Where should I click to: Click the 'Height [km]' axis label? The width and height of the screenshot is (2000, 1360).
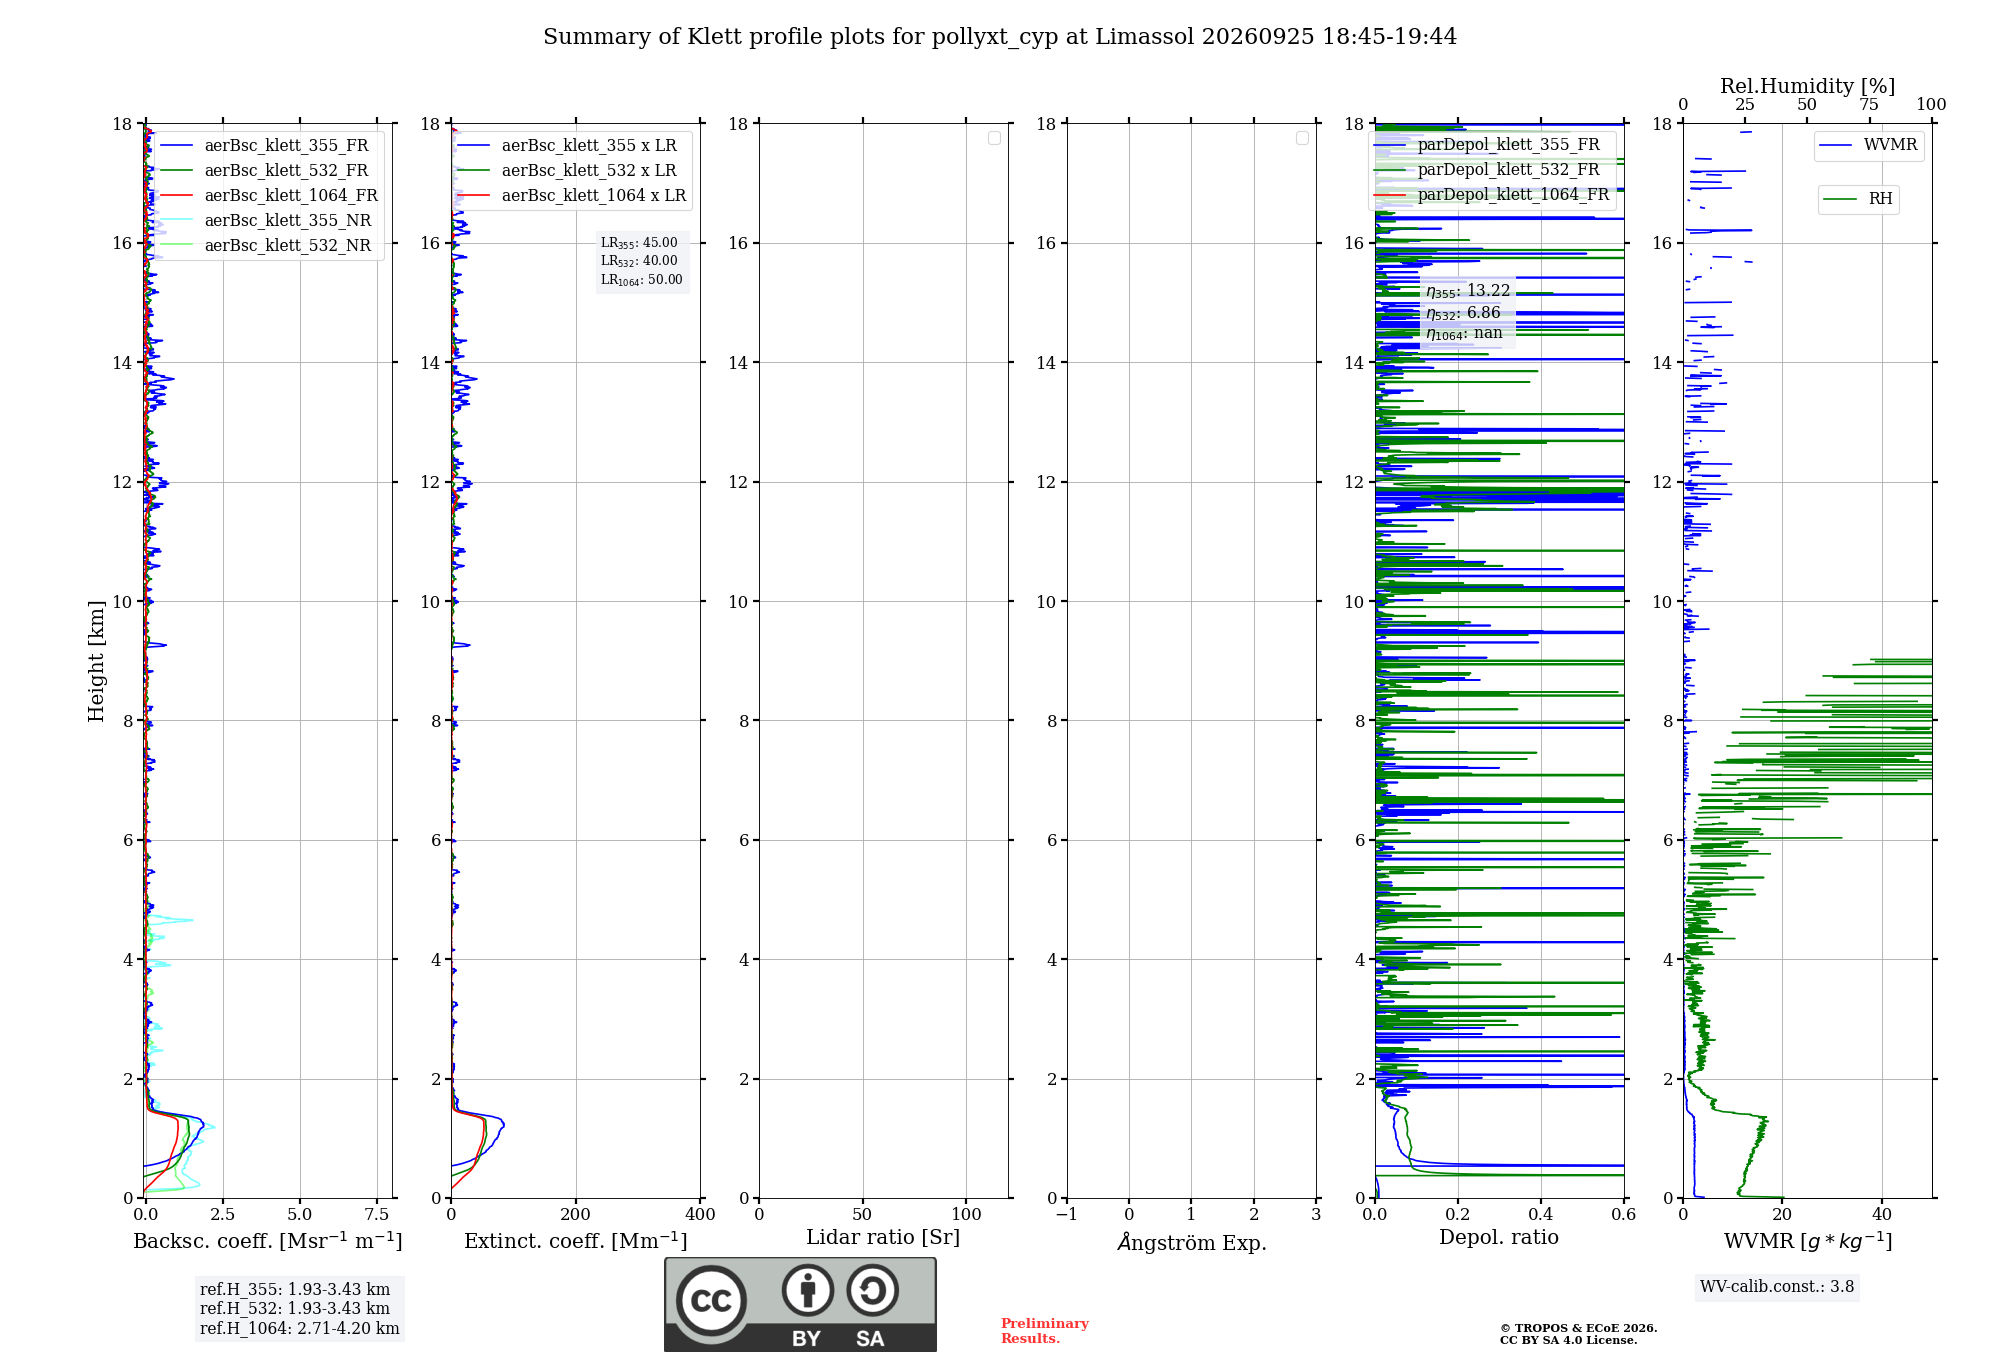click(96, 661)
